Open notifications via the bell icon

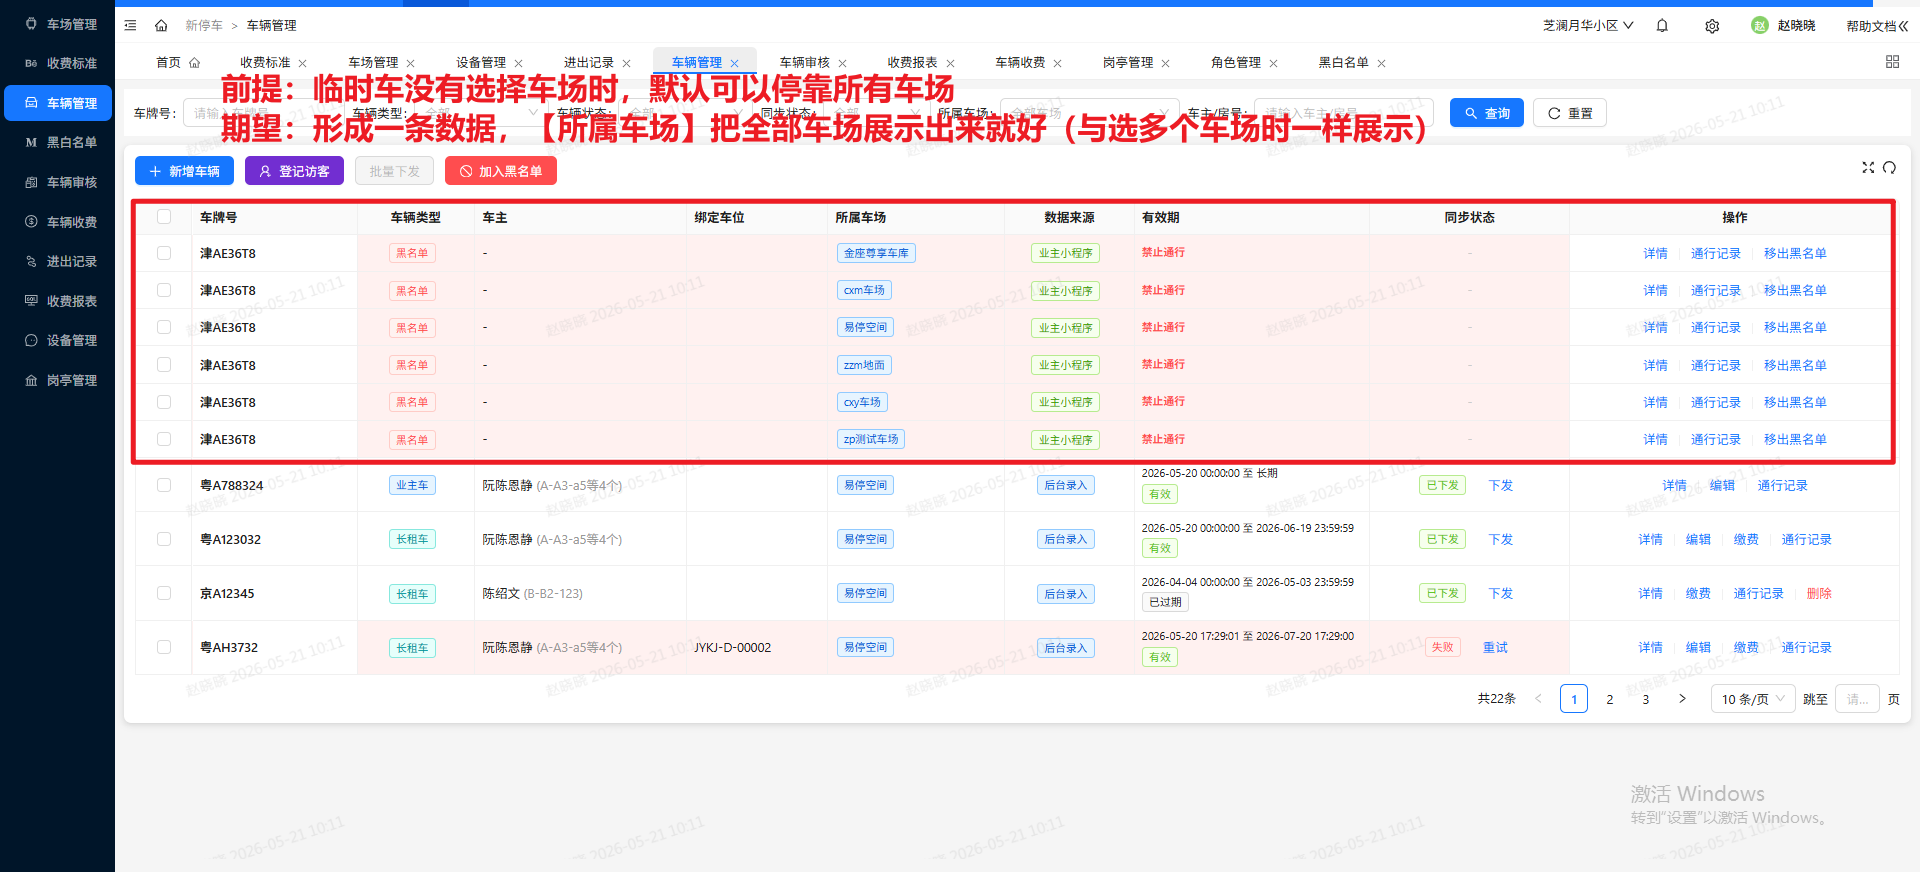tap(1662, 25)
